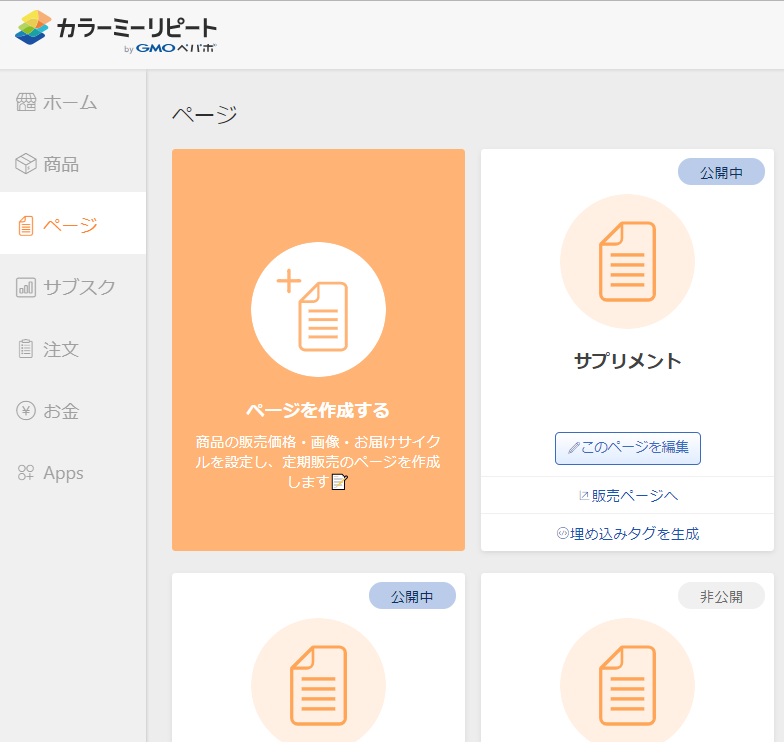Screen dimensions: 784x742
Task: Click このページを編集 button
Action: 628,448
